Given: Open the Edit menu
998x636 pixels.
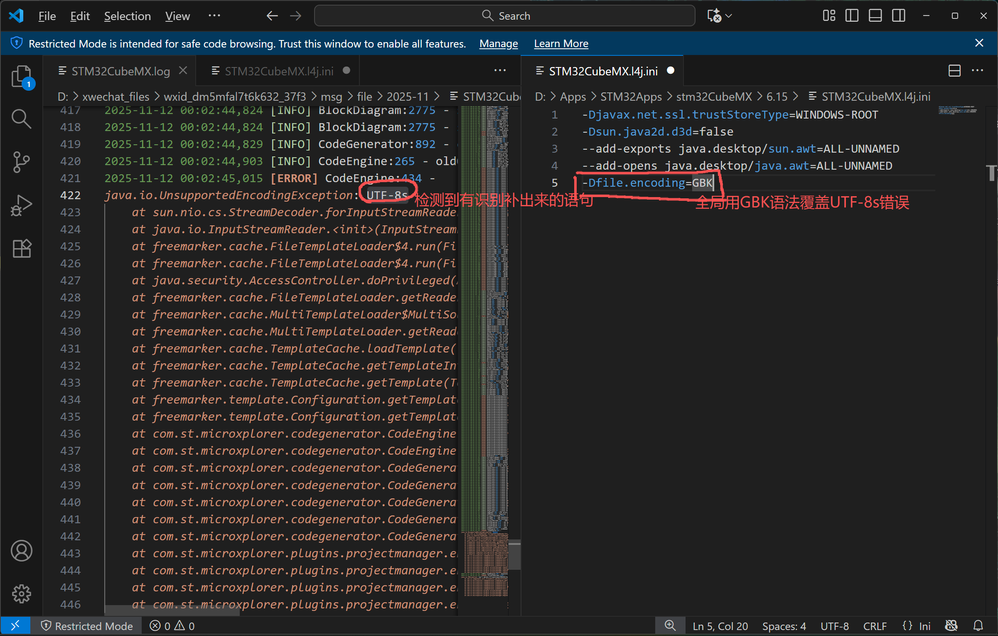Looking at the screenshot, I should click(80, 16).
